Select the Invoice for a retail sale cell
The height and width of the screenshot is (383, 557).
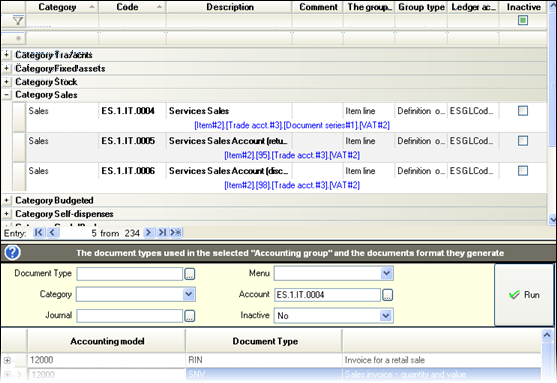point(442,360)
